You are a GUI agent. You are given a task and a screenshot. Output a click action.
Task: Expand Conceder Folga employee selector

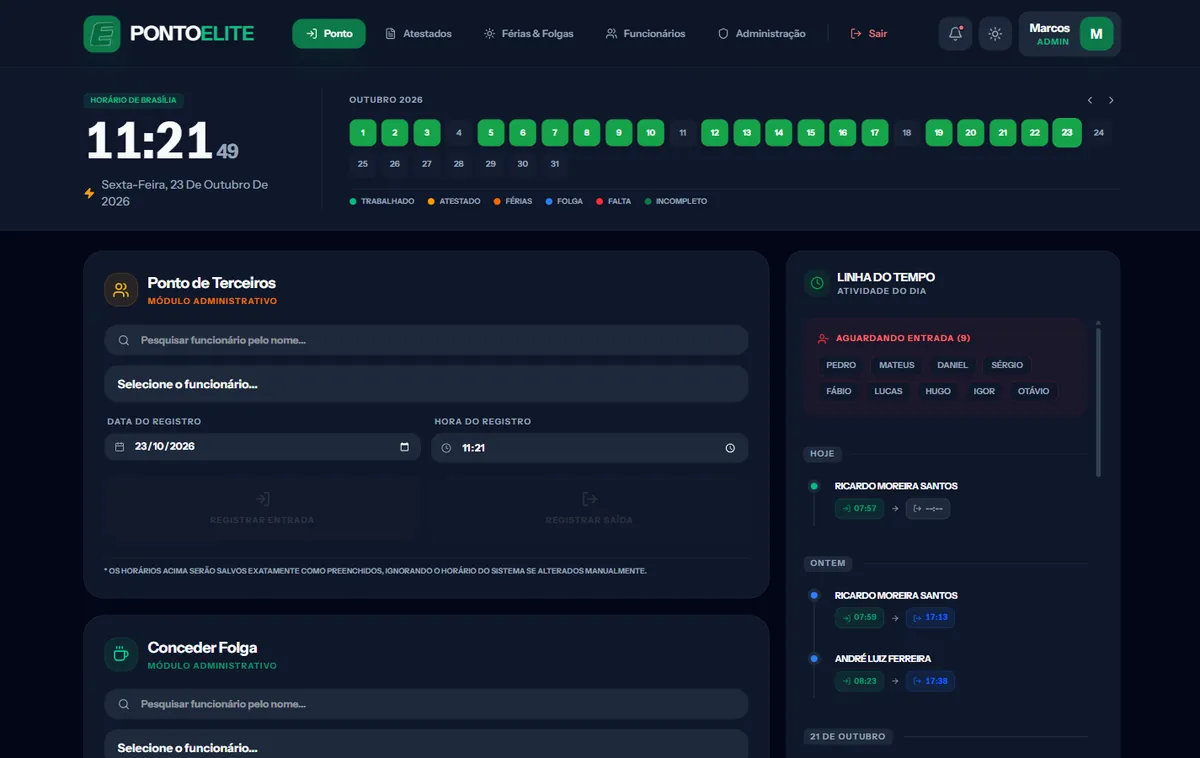[x=426, y=746]
